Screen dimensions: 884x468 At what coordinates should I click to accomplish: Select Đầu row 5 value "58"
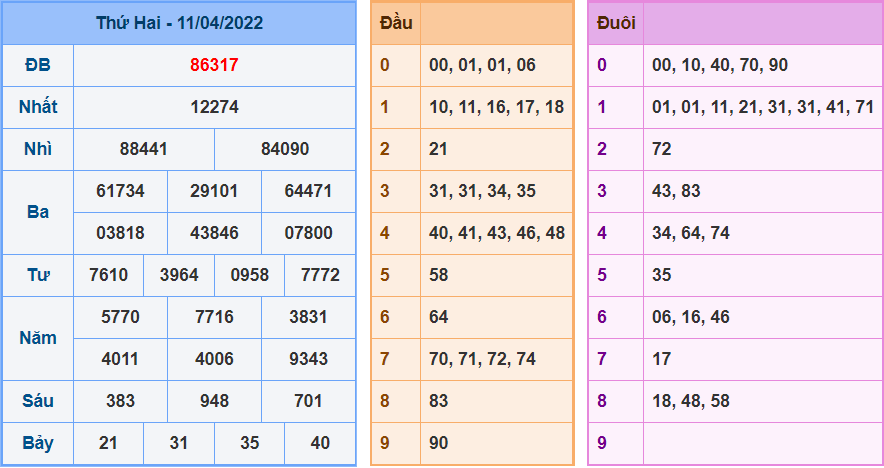438,275
